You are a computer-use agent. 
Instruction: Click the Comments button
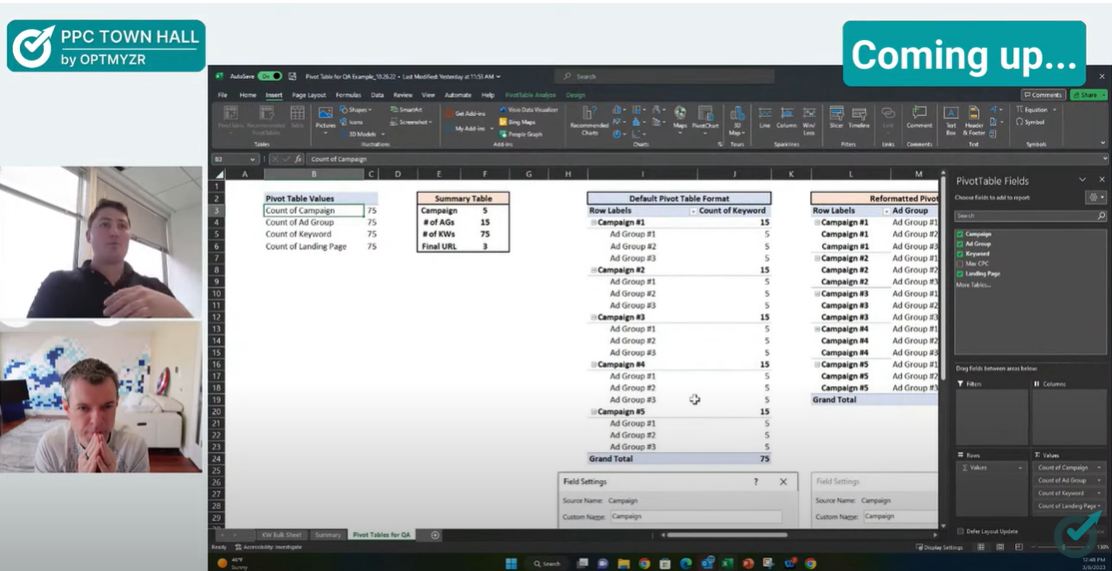1042,95
